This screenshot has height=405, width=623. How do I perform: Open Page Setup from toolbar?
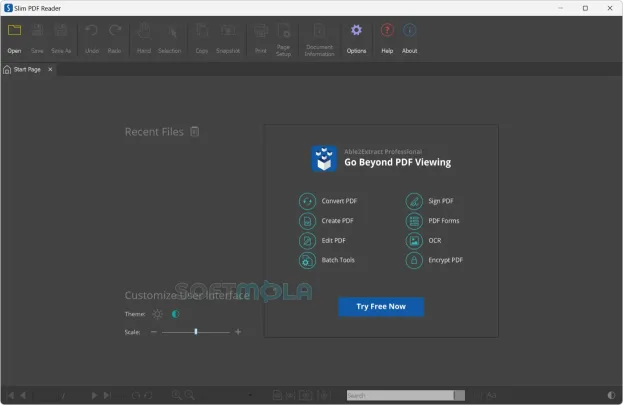(284, 31)
